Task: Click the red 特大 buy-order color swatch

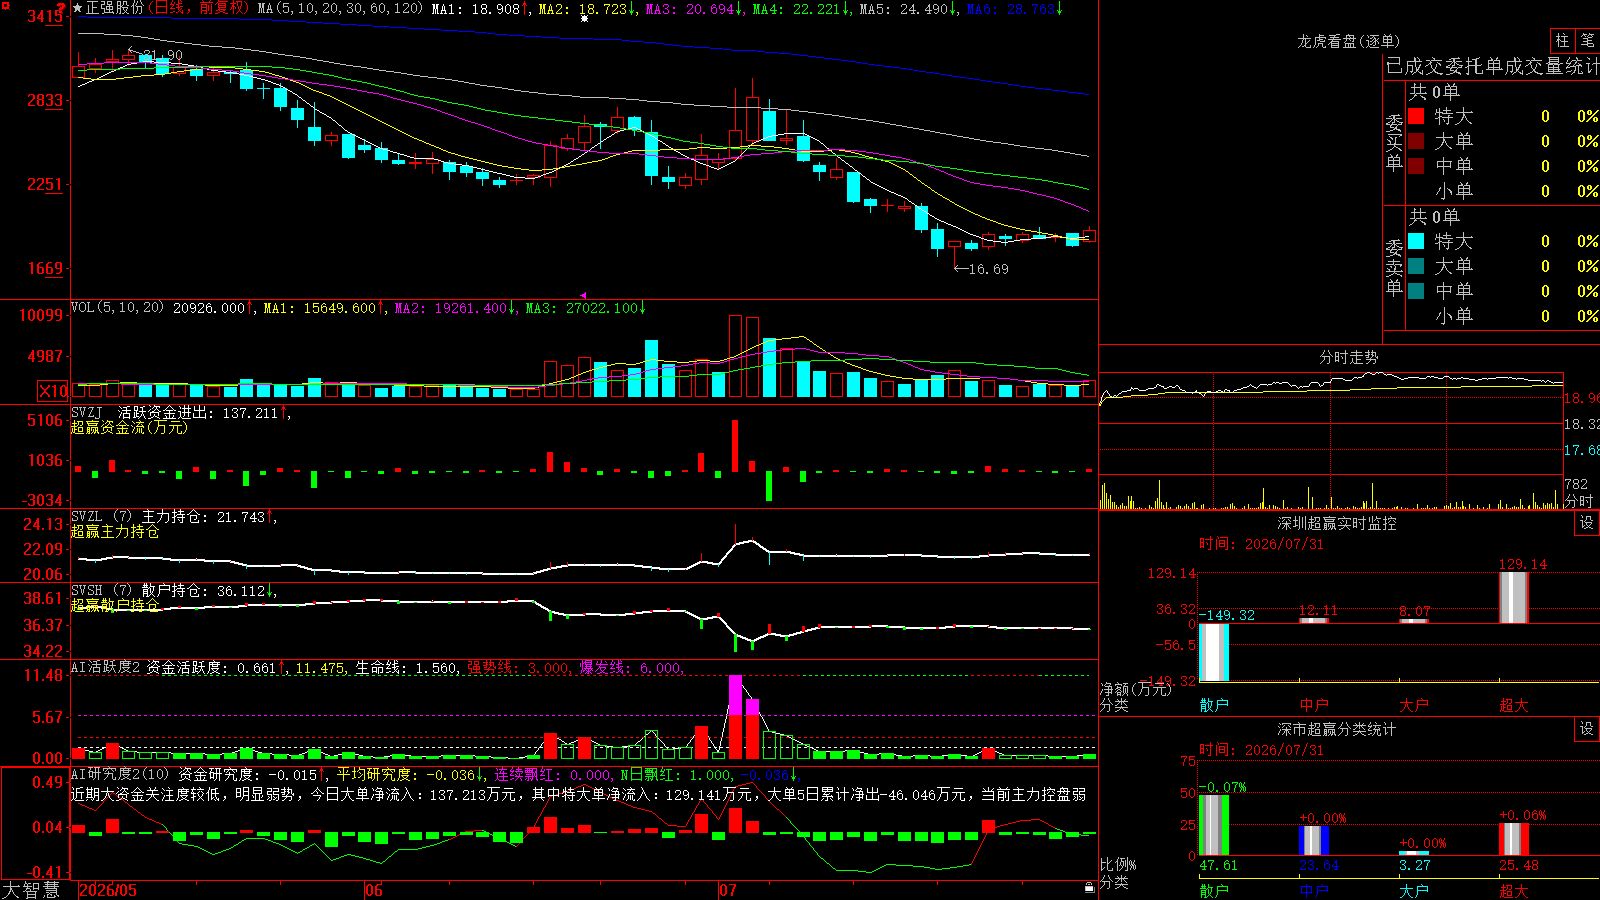Action: click(1416, 116)
